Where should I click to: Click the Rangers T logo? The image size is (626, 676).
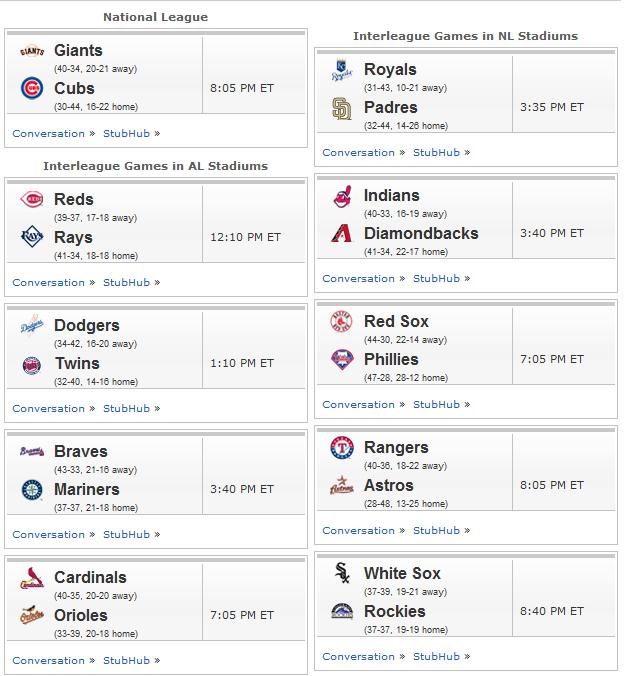click(x=342, y=448)
